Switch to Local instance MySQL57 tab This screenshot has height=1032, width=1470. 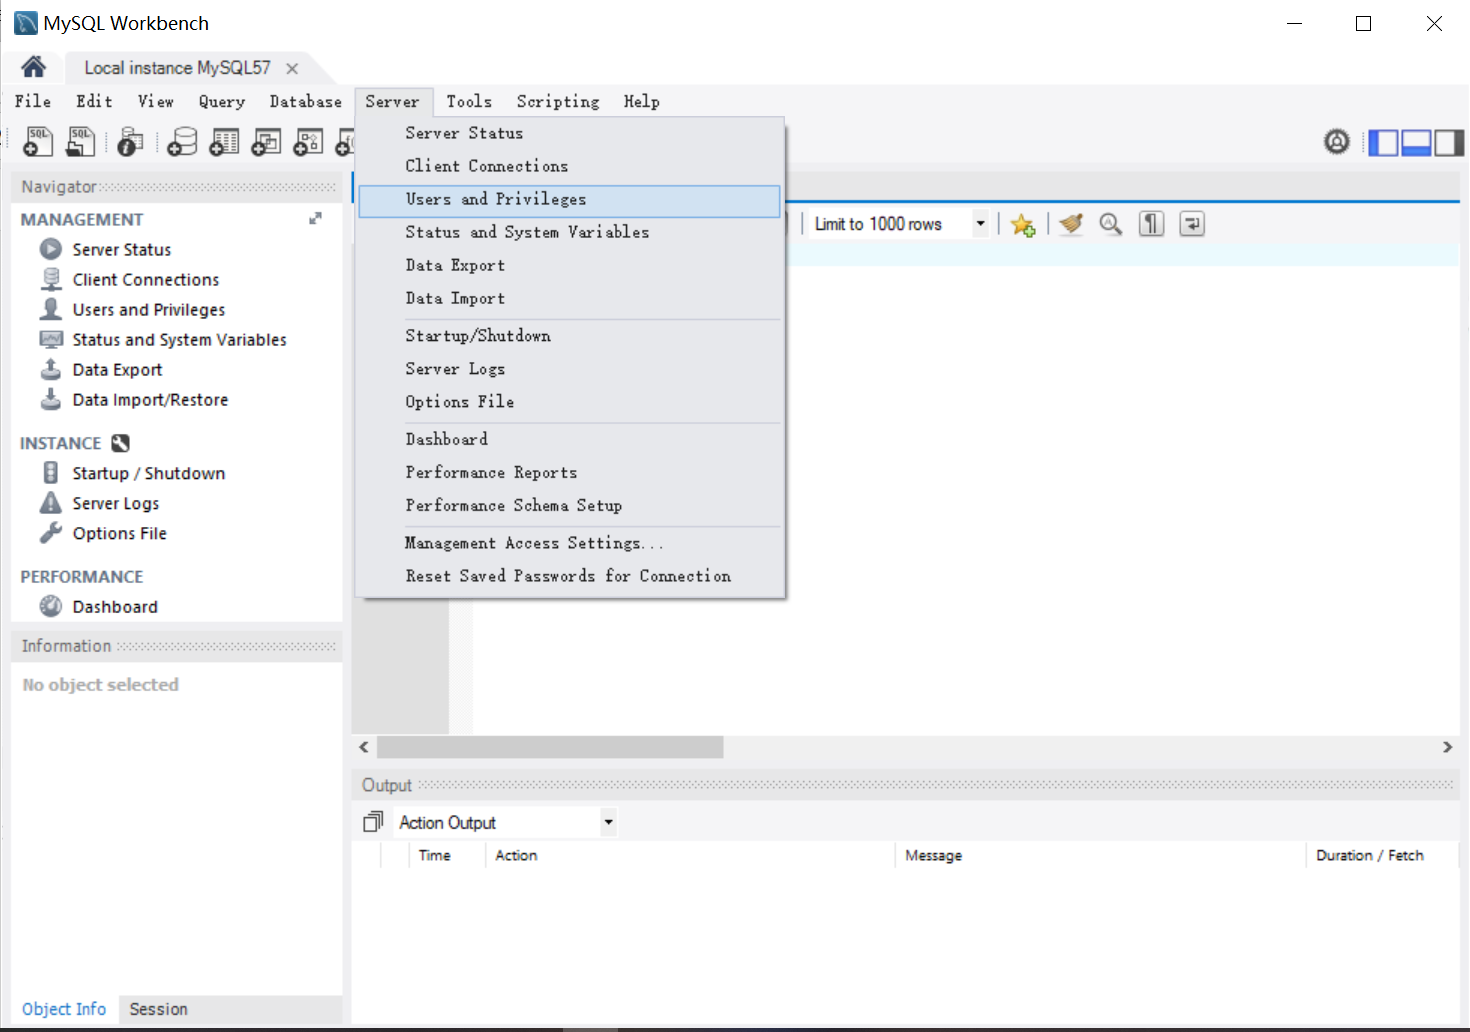tap(177, 68)
